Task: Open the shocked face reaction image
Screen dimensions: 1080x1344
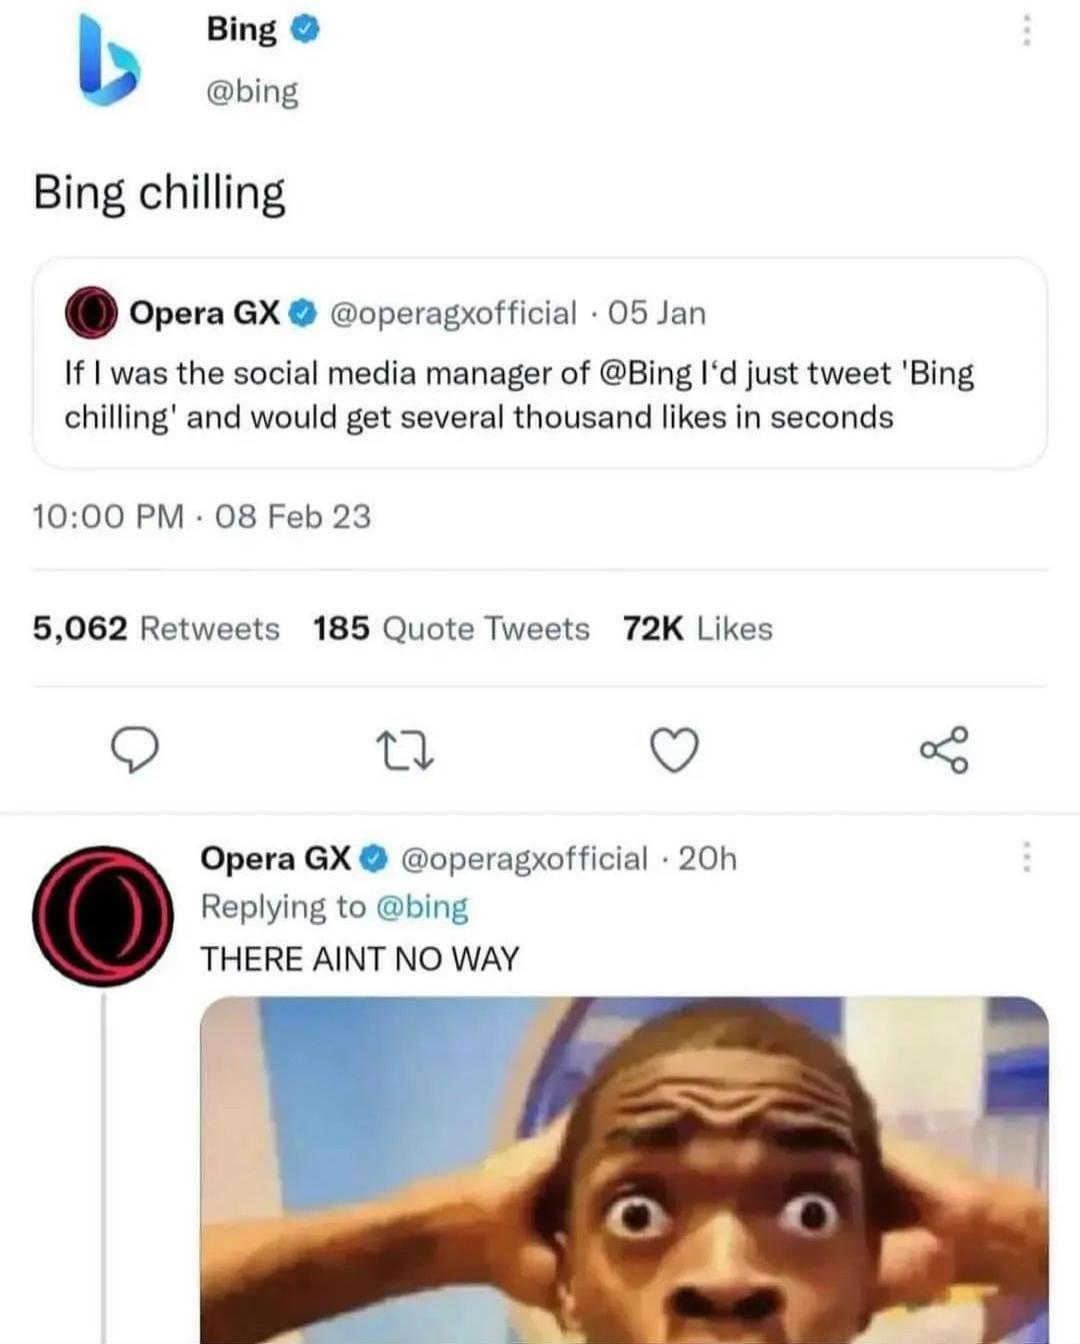Action: (624, 1170)
